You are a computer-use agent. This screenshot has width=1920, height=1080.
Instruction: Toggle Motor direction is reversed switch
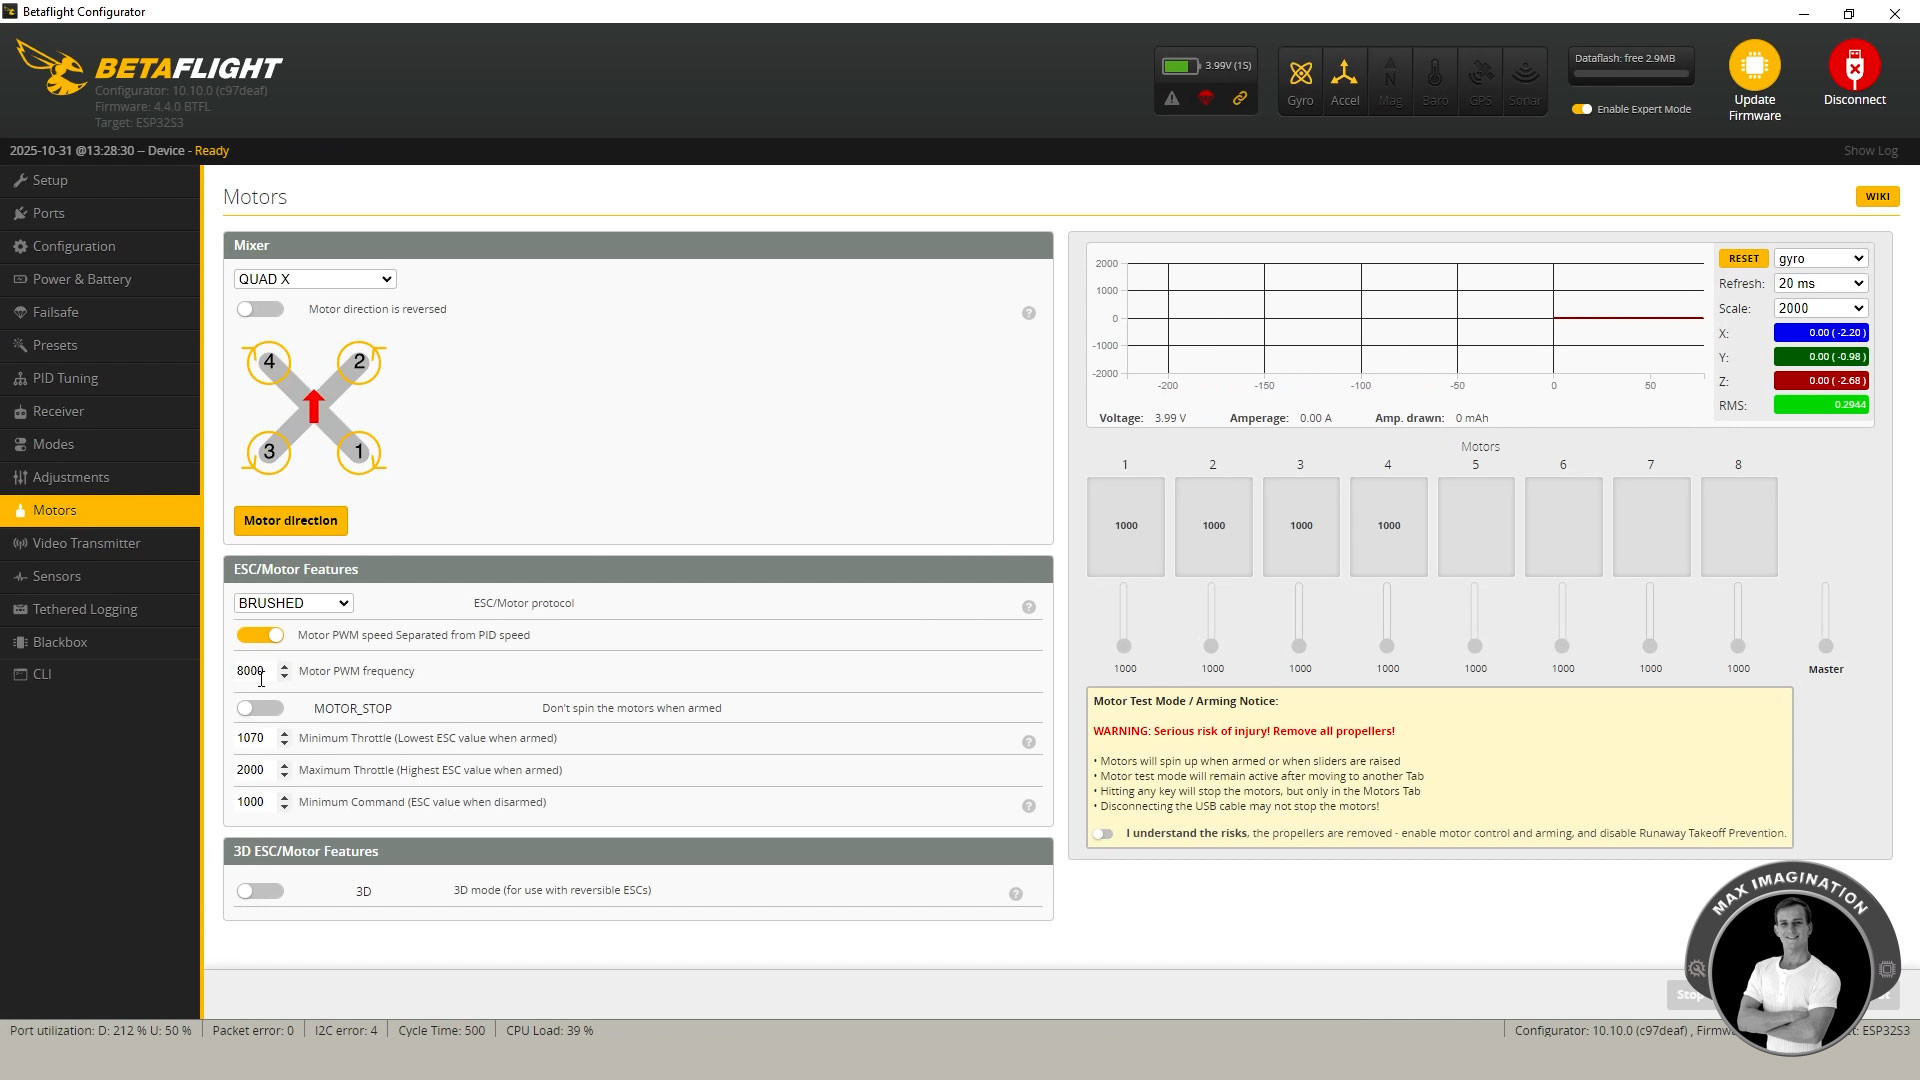coord(260,309)
